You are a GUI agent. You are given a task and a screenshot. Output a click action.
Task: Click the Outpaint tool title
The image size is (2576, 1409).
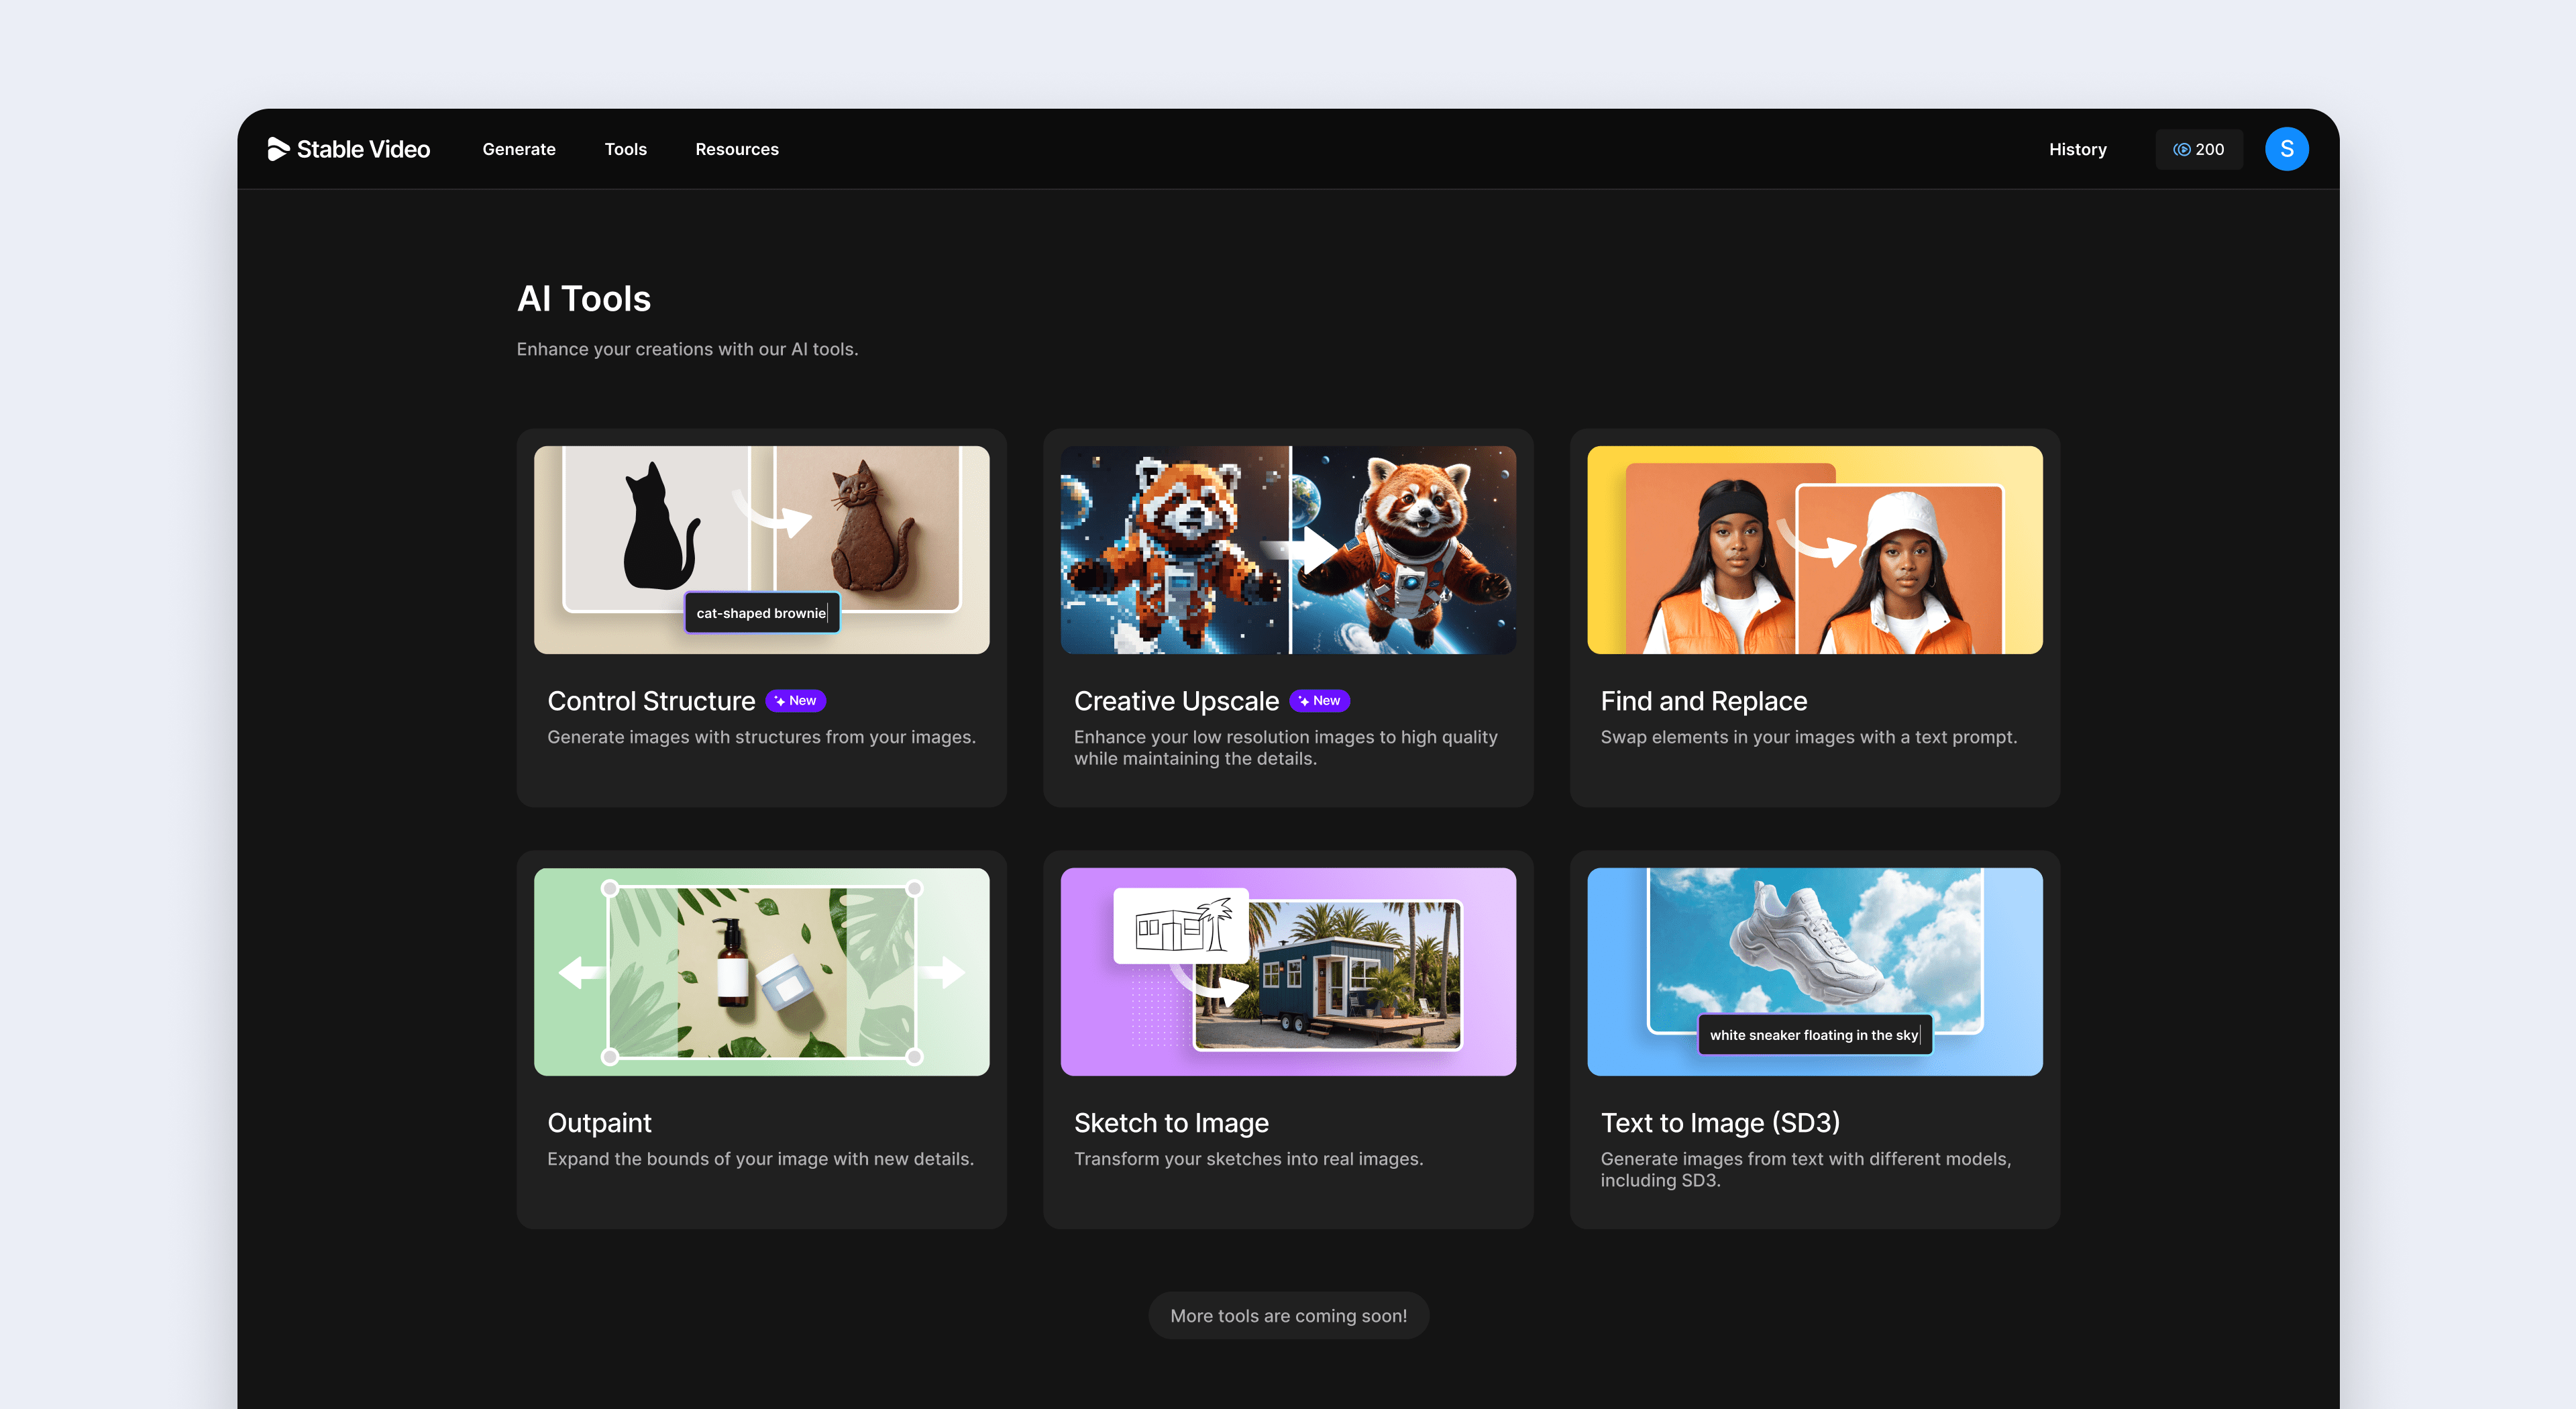tap(599, 1123)
